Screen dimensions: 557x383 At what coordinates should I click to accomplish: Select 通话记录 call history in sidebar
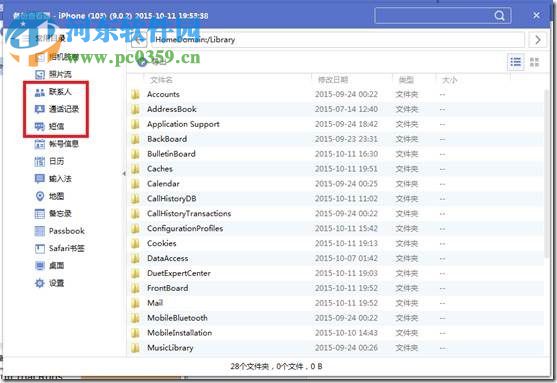57,109
